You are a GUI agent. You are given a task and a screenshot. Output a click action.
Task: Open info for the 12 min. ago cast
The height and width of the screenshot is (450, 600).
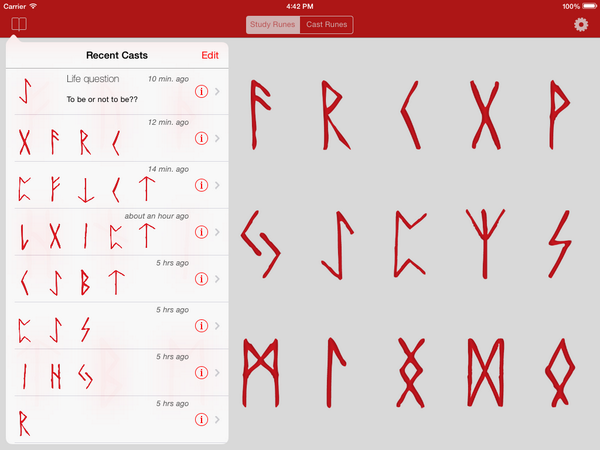pos(201,138)
